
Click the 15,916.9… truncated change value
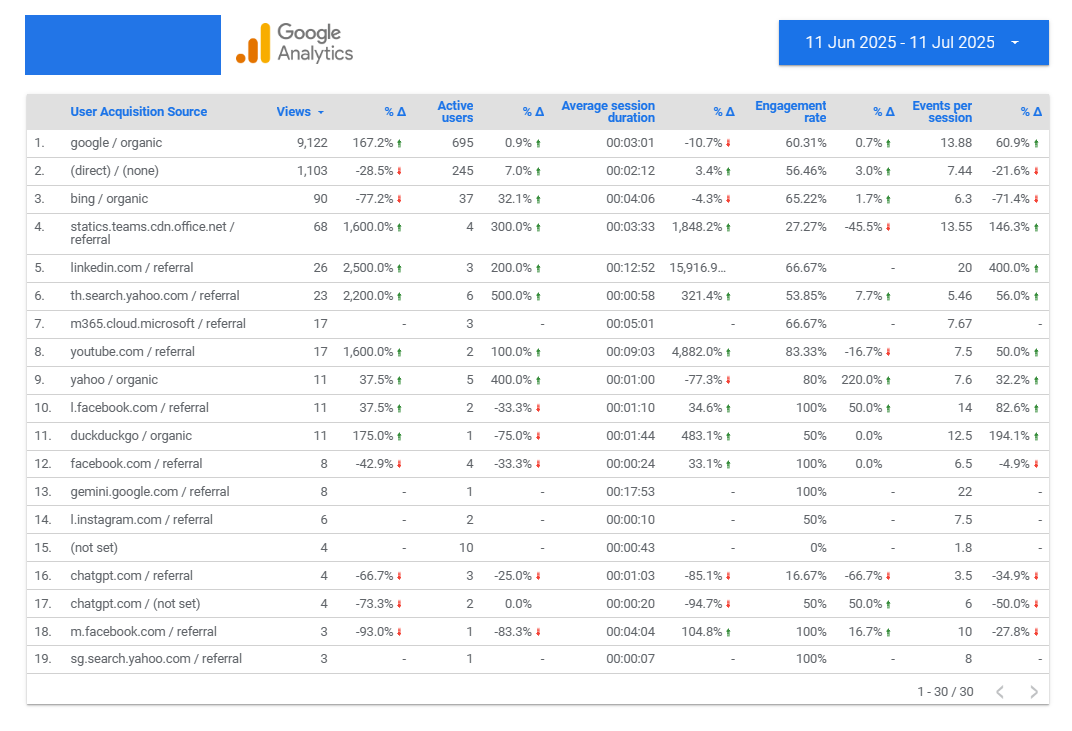click(x=697, y=268)
